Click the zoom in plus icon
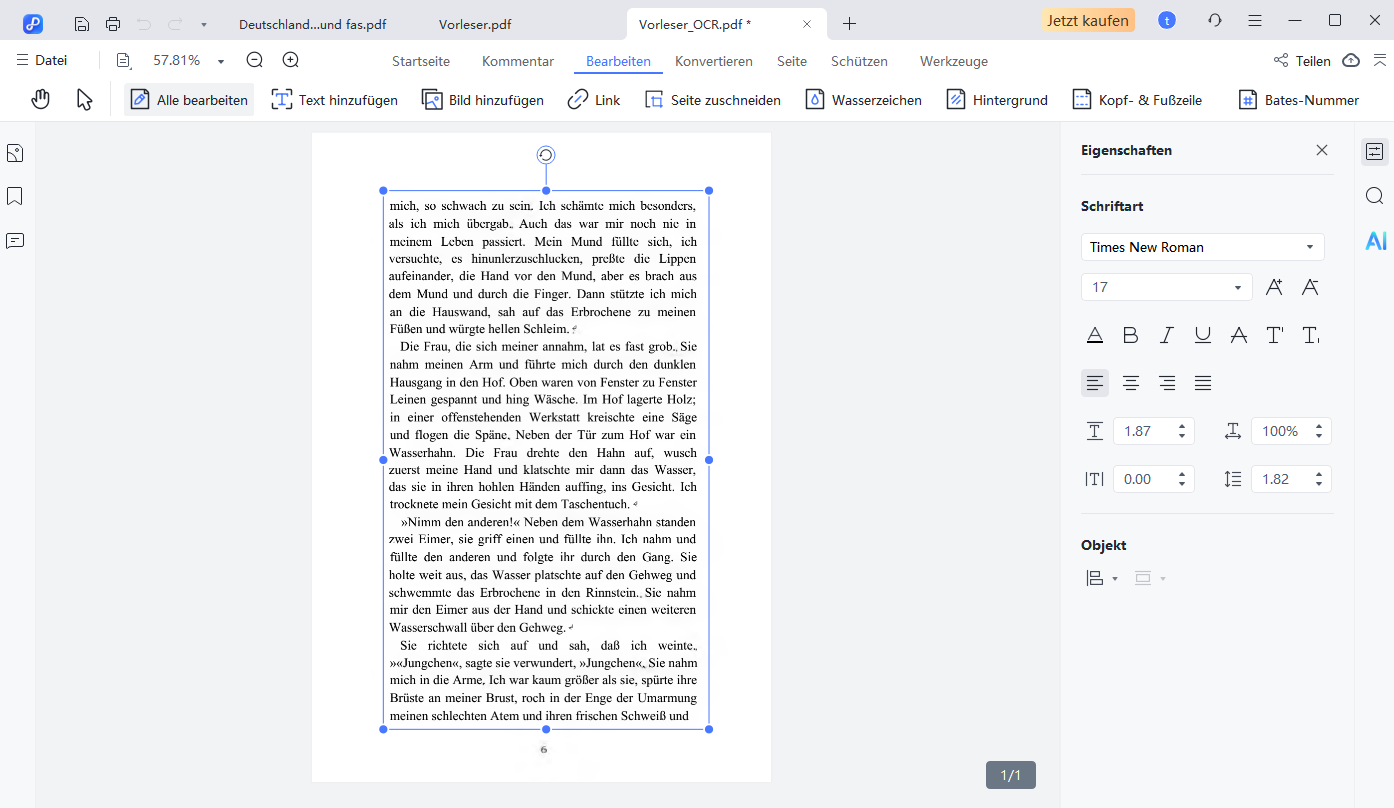The height and width of the screenshot is (808, 1394). point(291,60)
